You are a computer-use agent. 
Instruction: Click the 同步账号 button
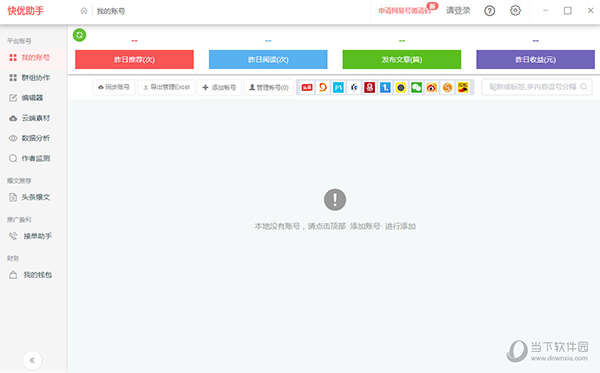pyautogui.click(x=114, y=87)
